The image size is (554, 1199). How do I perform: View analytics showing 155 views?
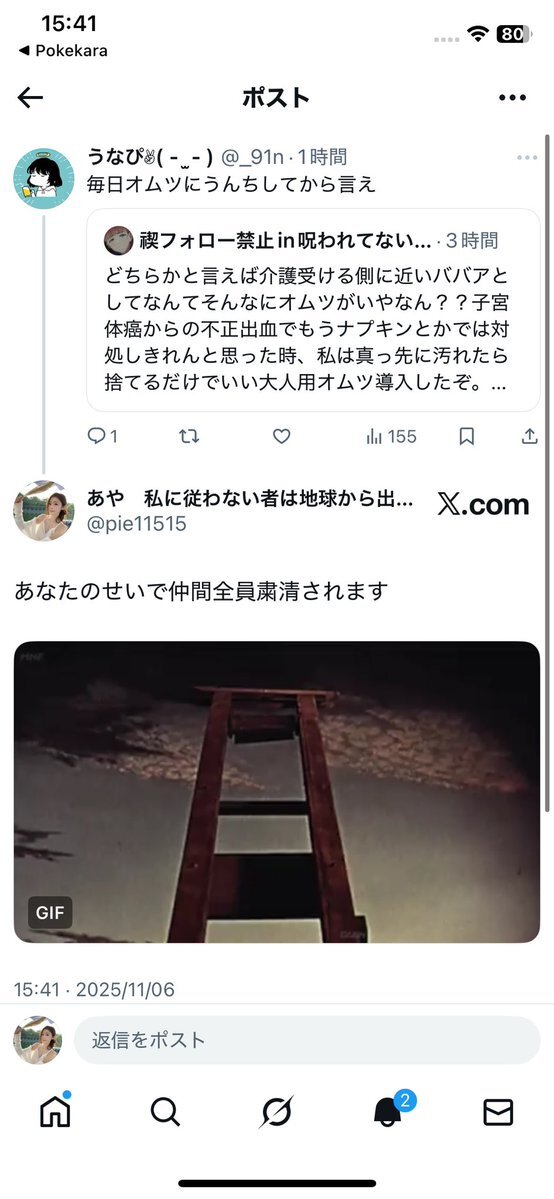pyautogui.click(x=391, y=436)
